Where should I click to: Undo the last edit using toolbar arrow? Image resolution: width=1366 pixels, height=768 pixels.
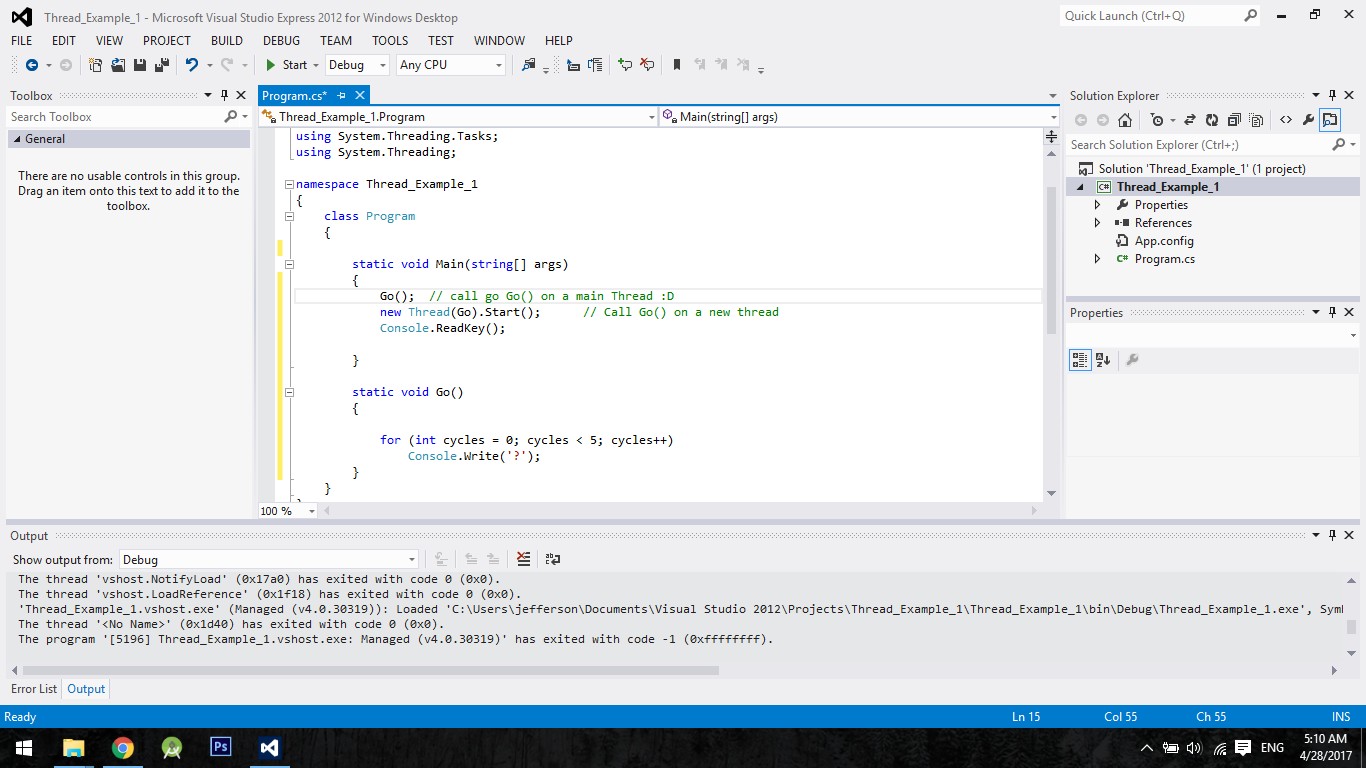[x=191, y=65]
